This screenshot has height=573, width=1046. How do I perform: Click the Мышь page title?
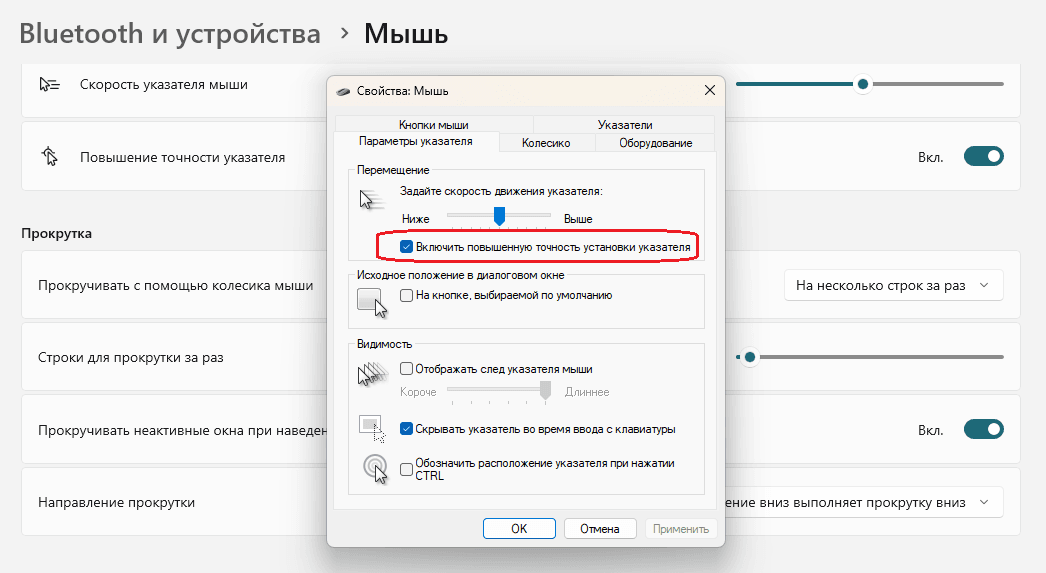click(406, 33)
